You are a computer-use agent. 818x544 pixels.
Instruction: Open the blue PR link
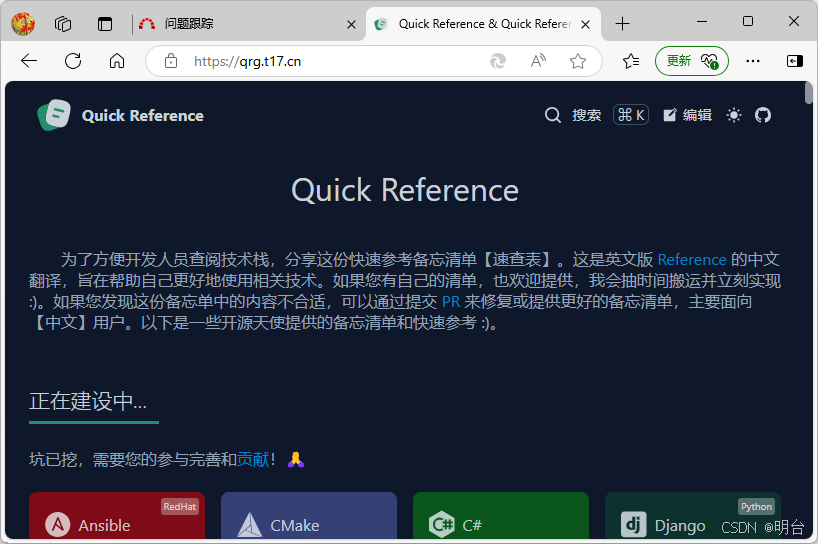point(451,301)
